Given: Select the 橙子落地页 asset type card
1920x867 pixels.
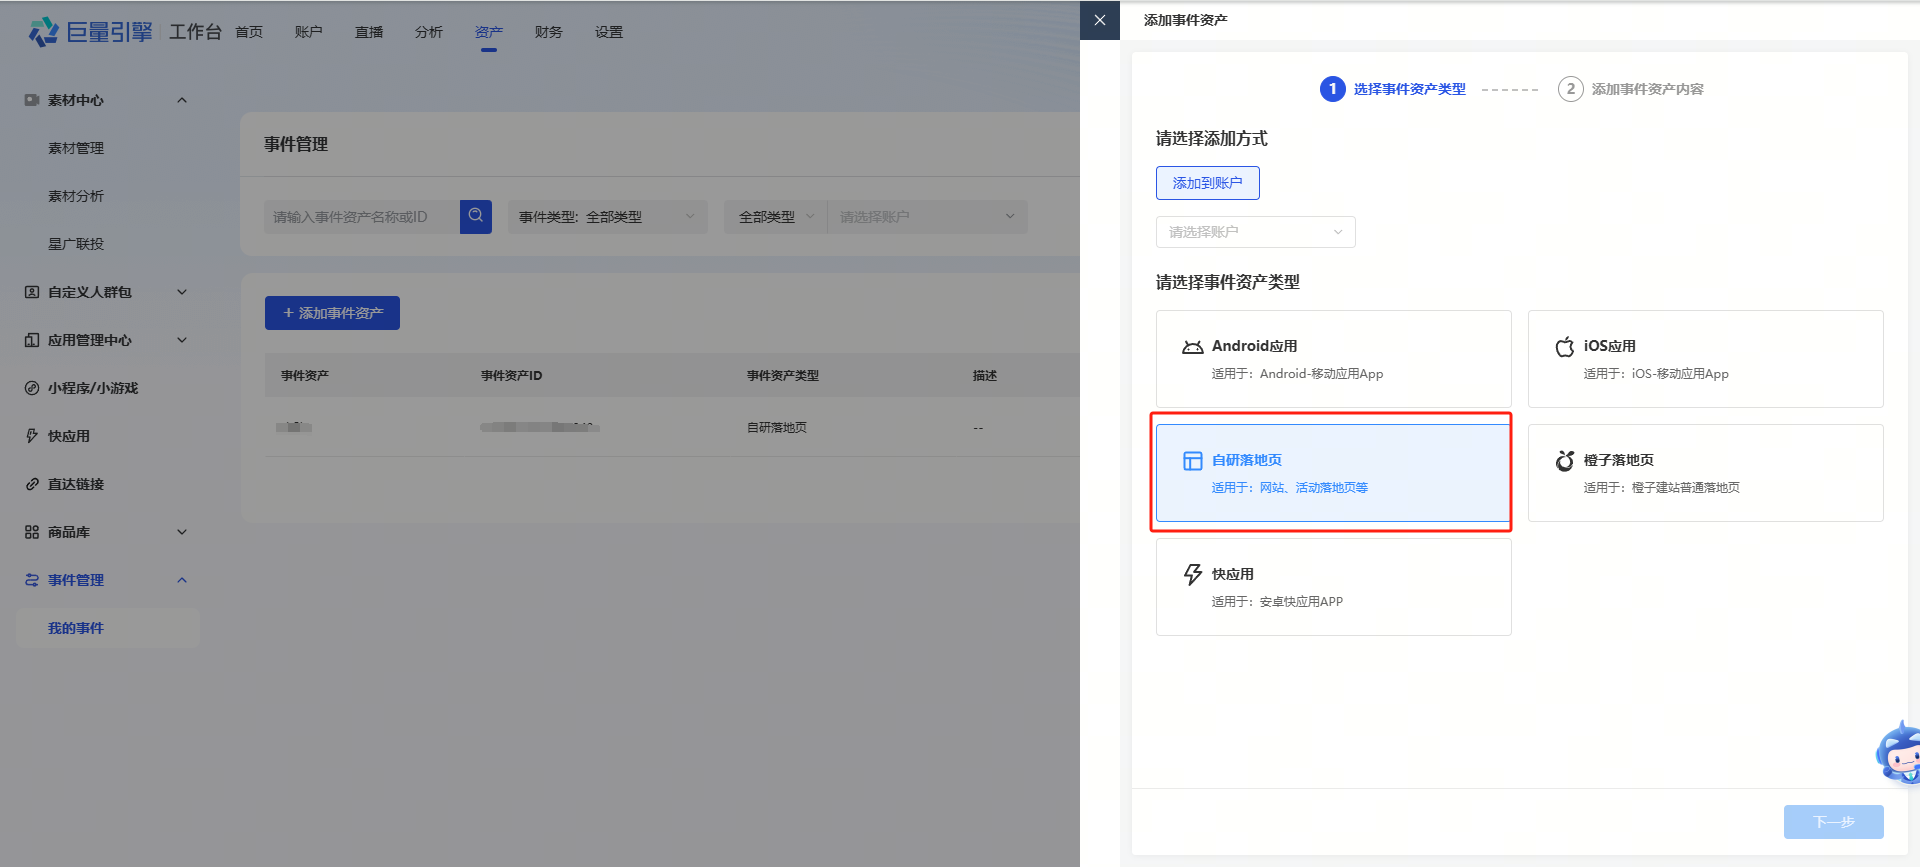Looking at the screenshot, I should (1705, 473).
